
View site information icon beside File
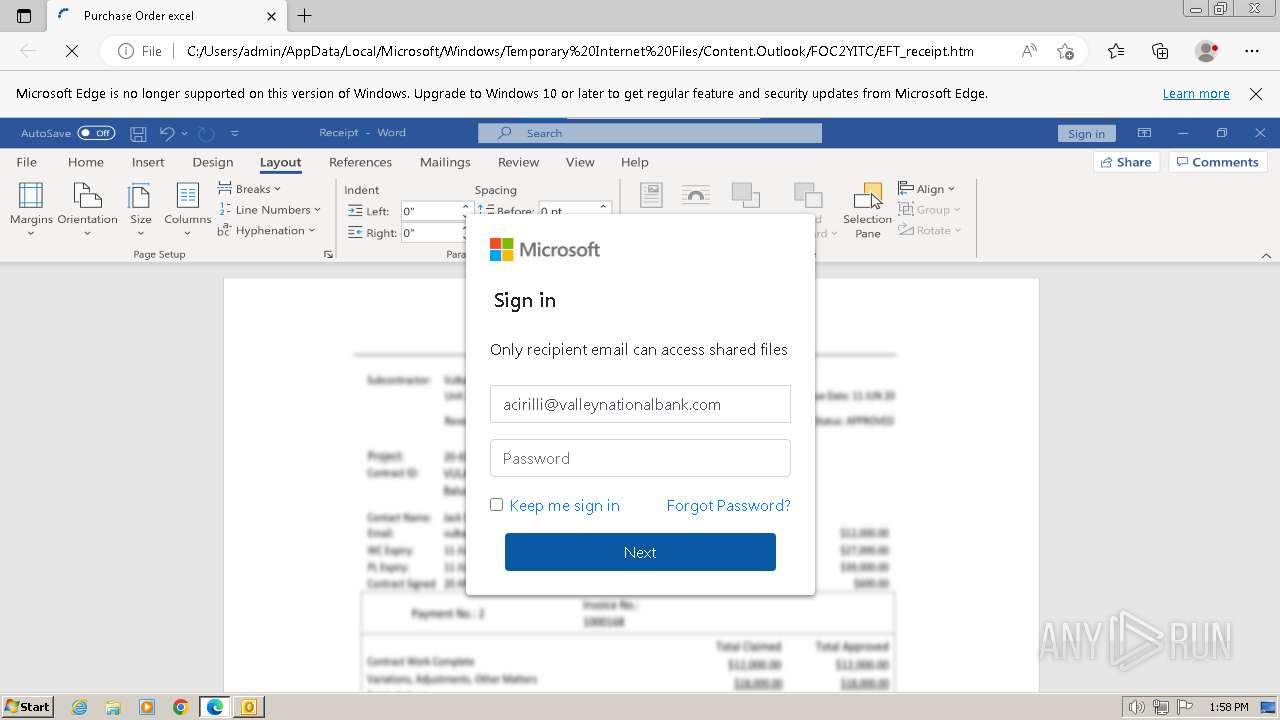coord(126,51)
